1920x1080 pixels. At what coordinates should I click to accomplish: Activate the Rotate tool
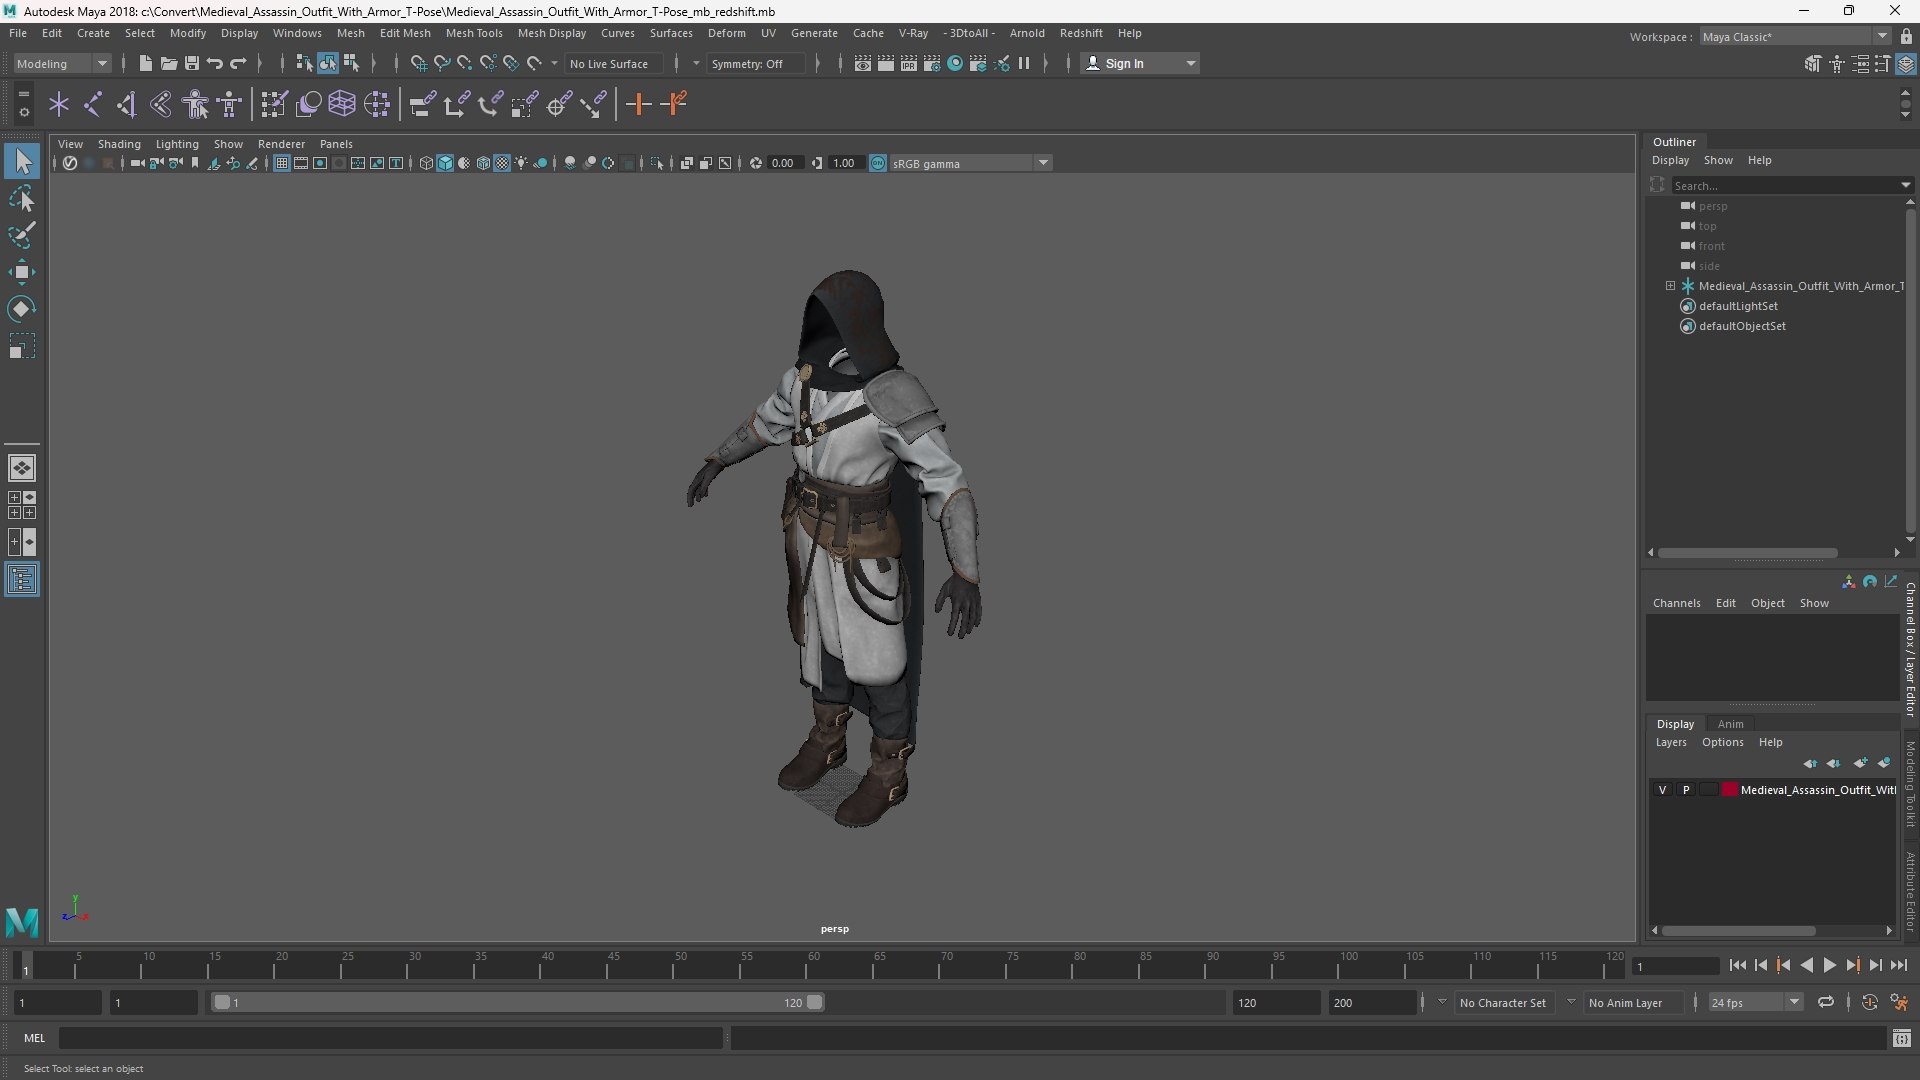[x=22, y=309]
